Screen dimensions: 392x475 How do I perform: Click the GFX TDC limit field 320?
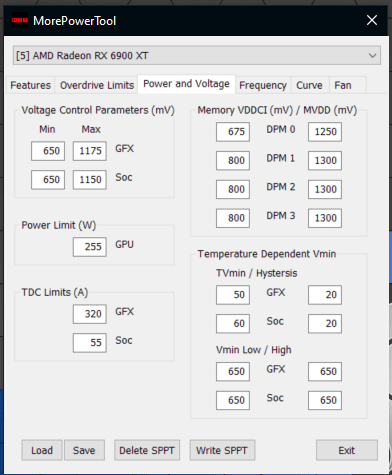pos(90,314)
